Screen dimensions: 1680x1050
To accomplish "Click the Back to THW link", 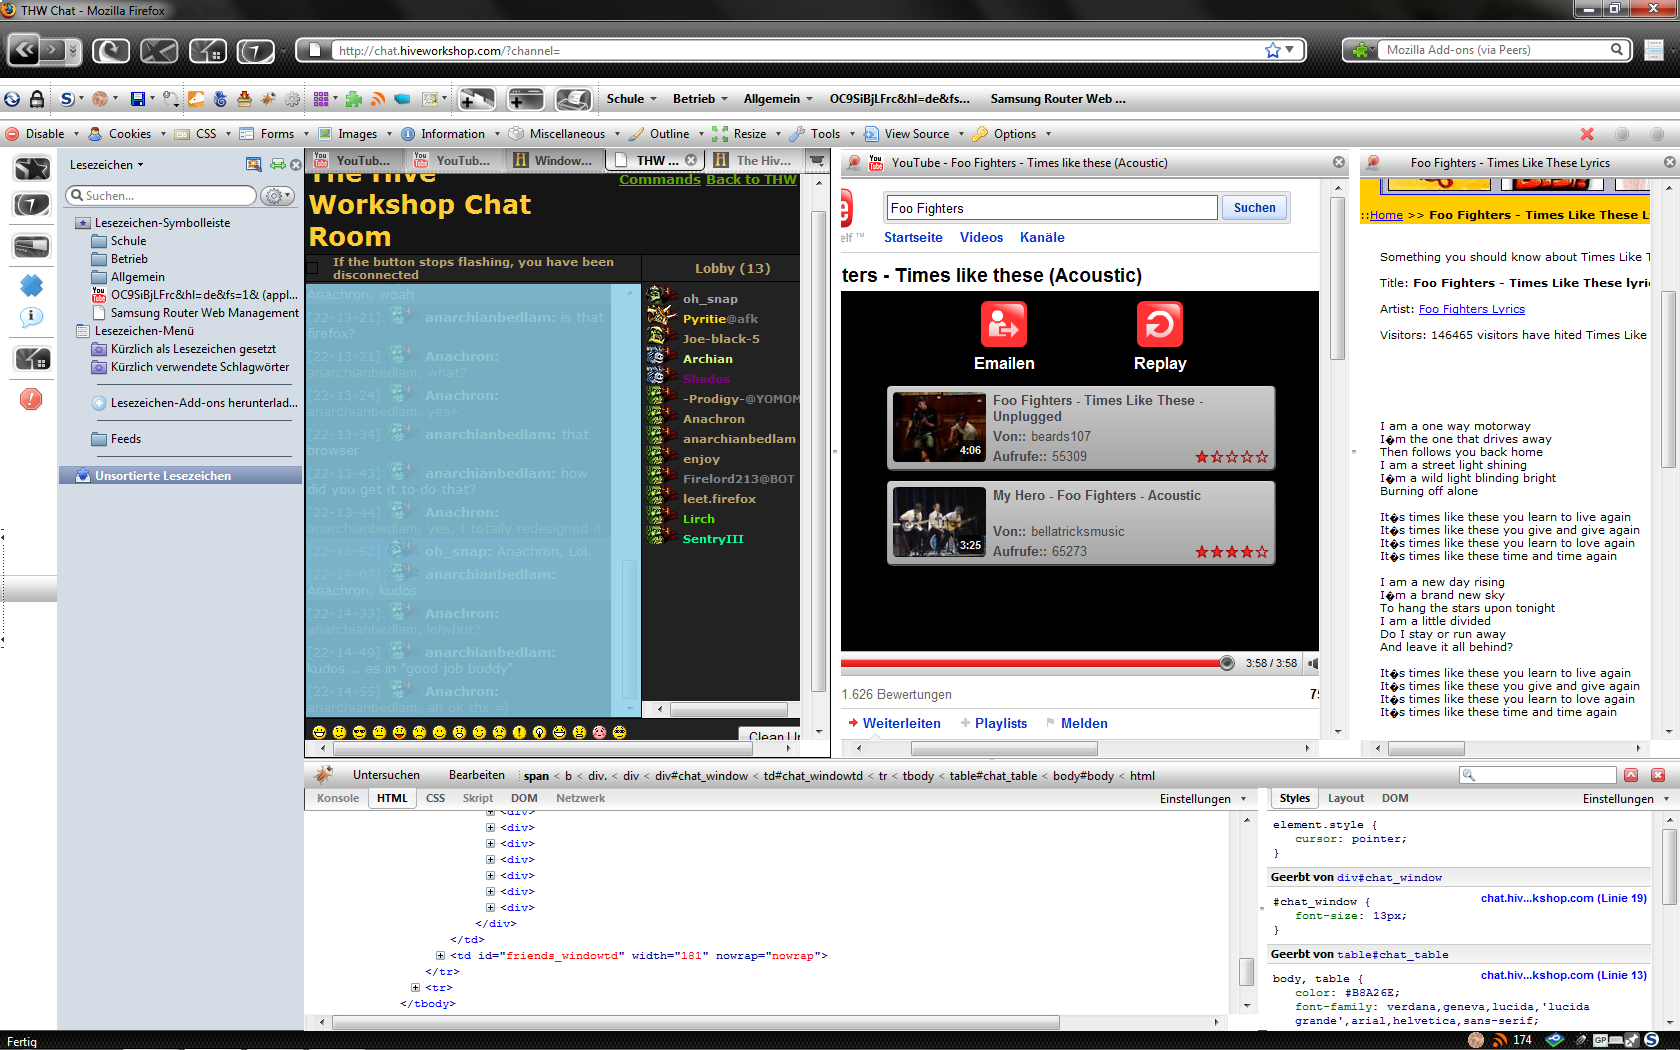I will tap(751, 180).
